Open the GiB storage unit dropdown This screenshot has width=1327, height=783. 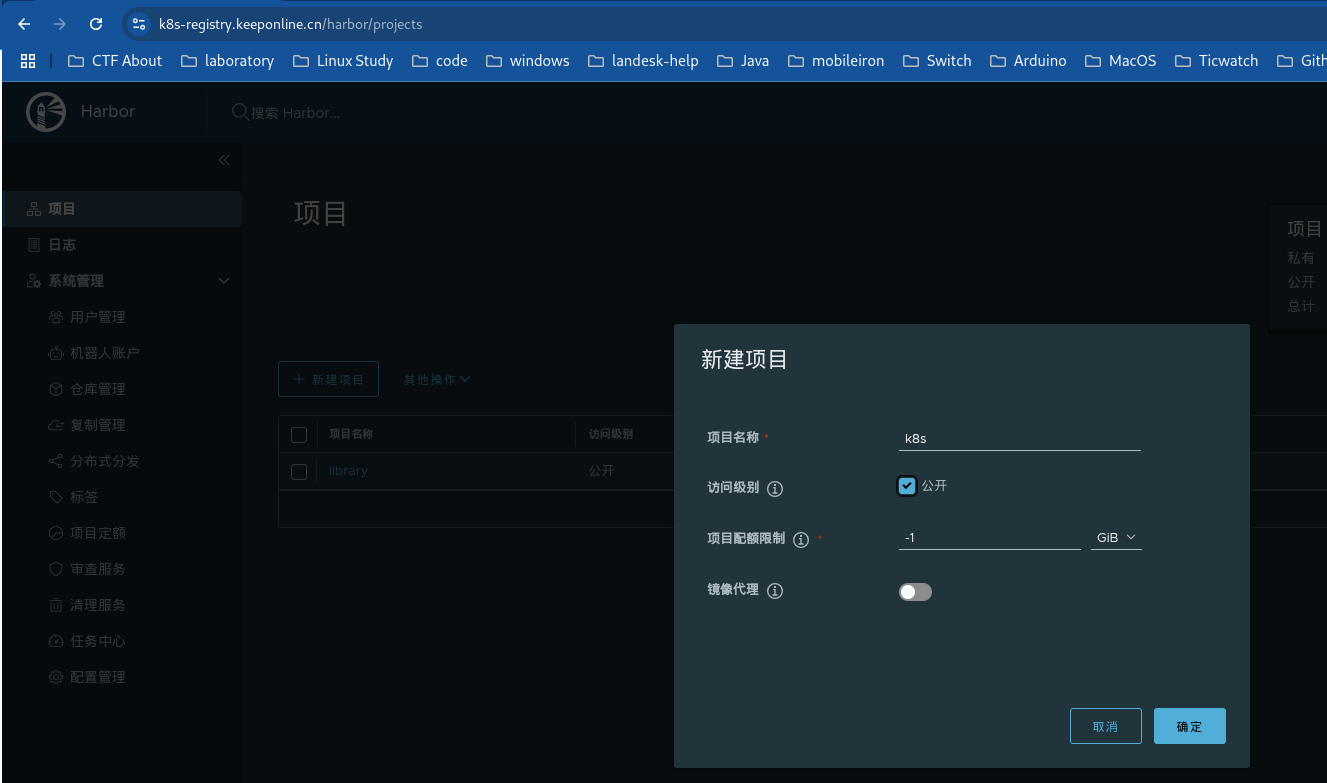1116,537
